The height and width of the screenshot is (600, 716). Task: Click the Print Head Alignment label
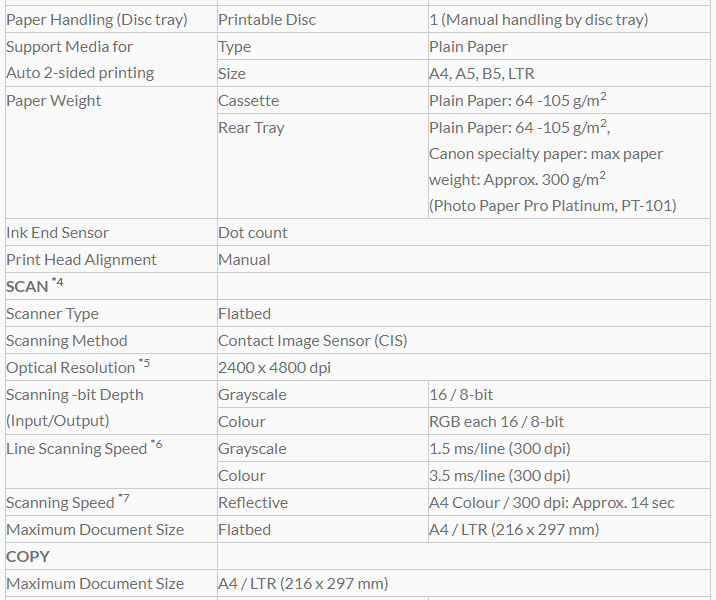coord(81,260)
